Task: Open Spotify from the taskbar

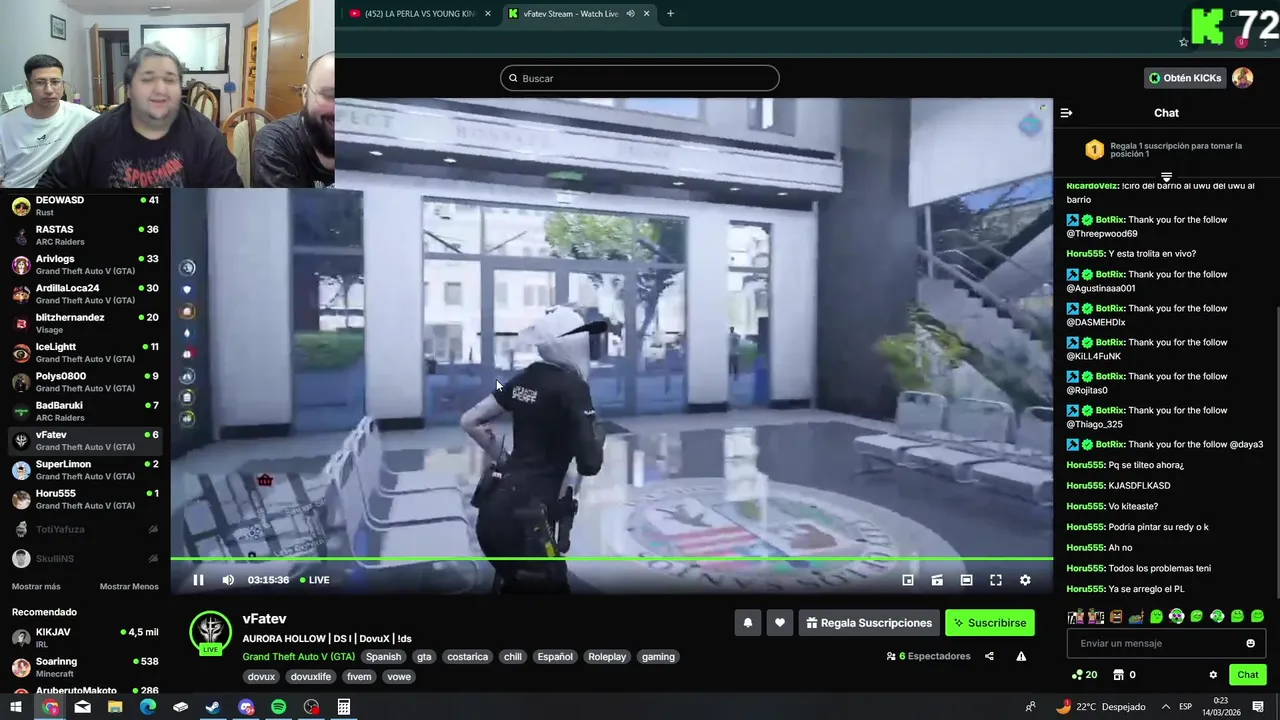Action: (x=279, y=707)
